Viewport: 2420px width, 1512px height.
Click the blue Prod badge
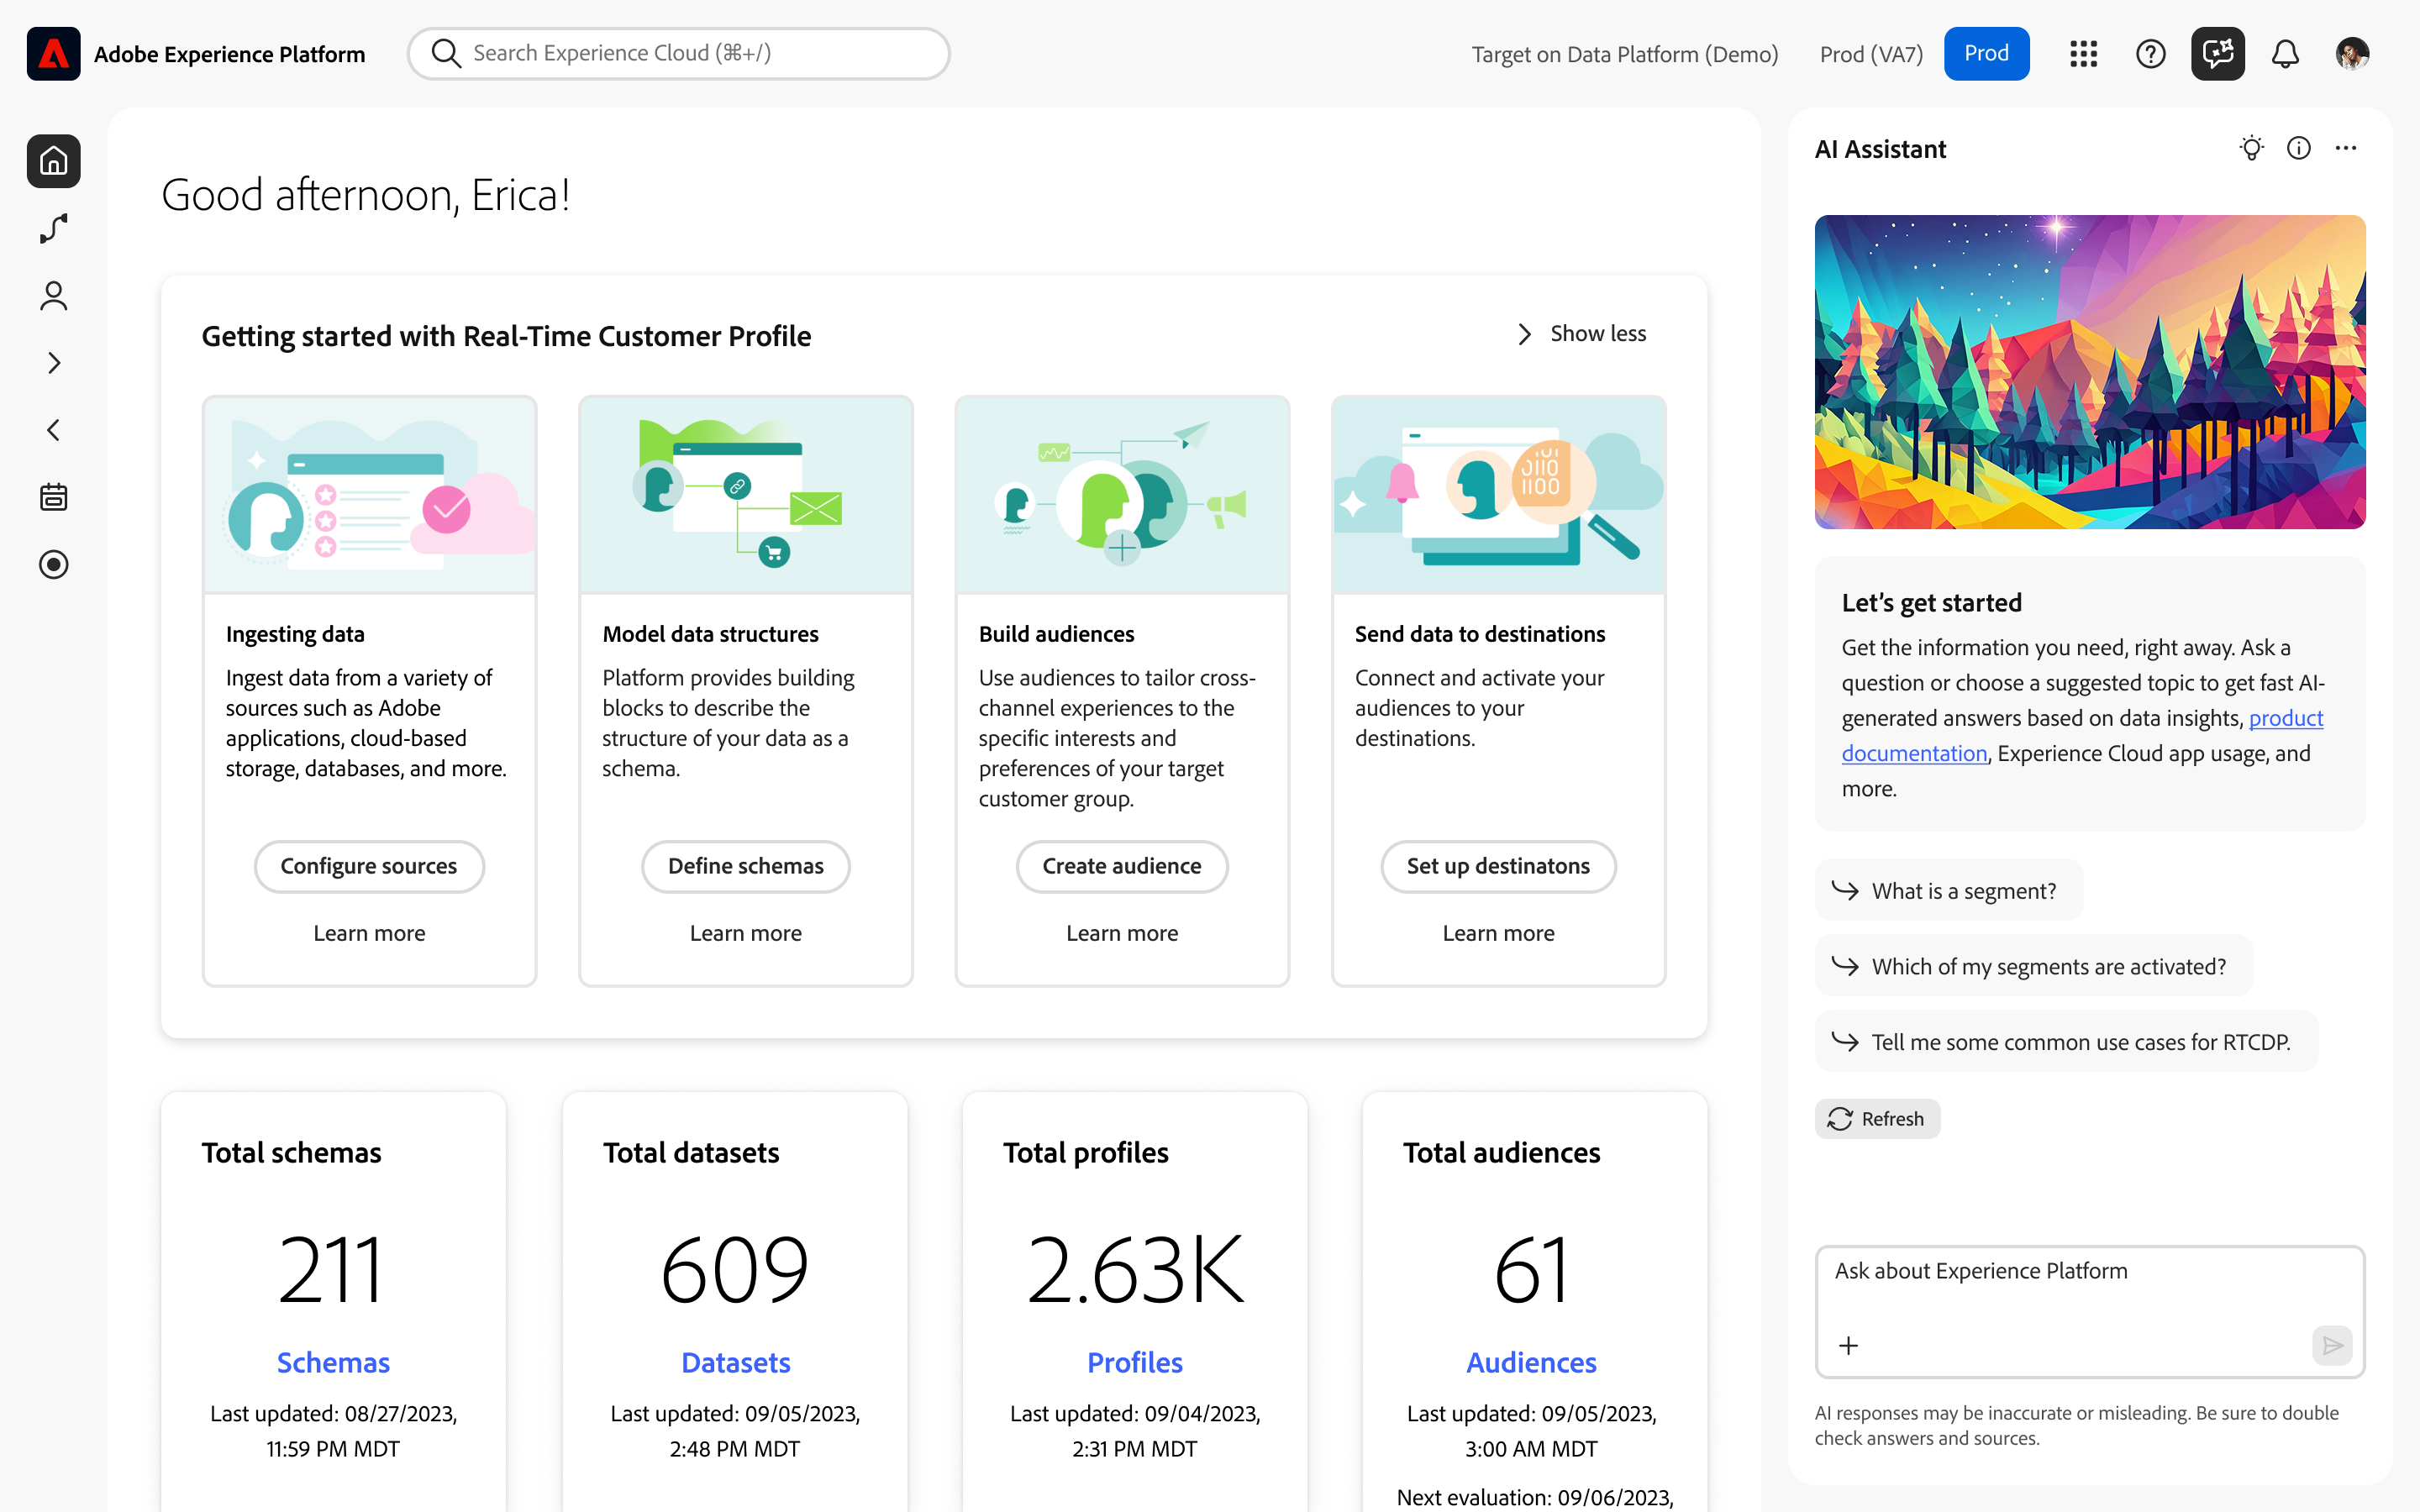tap(1986, 54)
